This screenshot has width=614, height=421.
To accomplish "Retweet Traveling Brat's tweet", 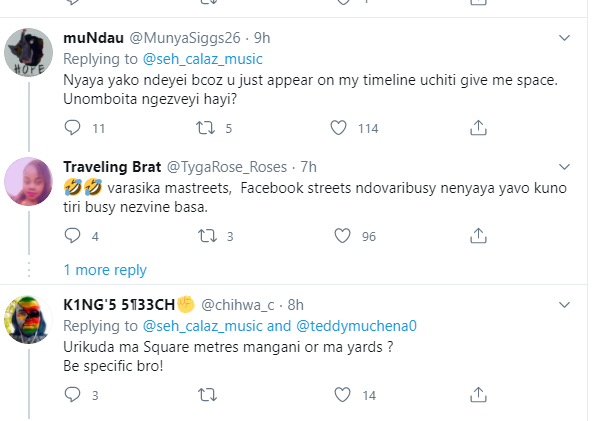I will tap(207, 236).
